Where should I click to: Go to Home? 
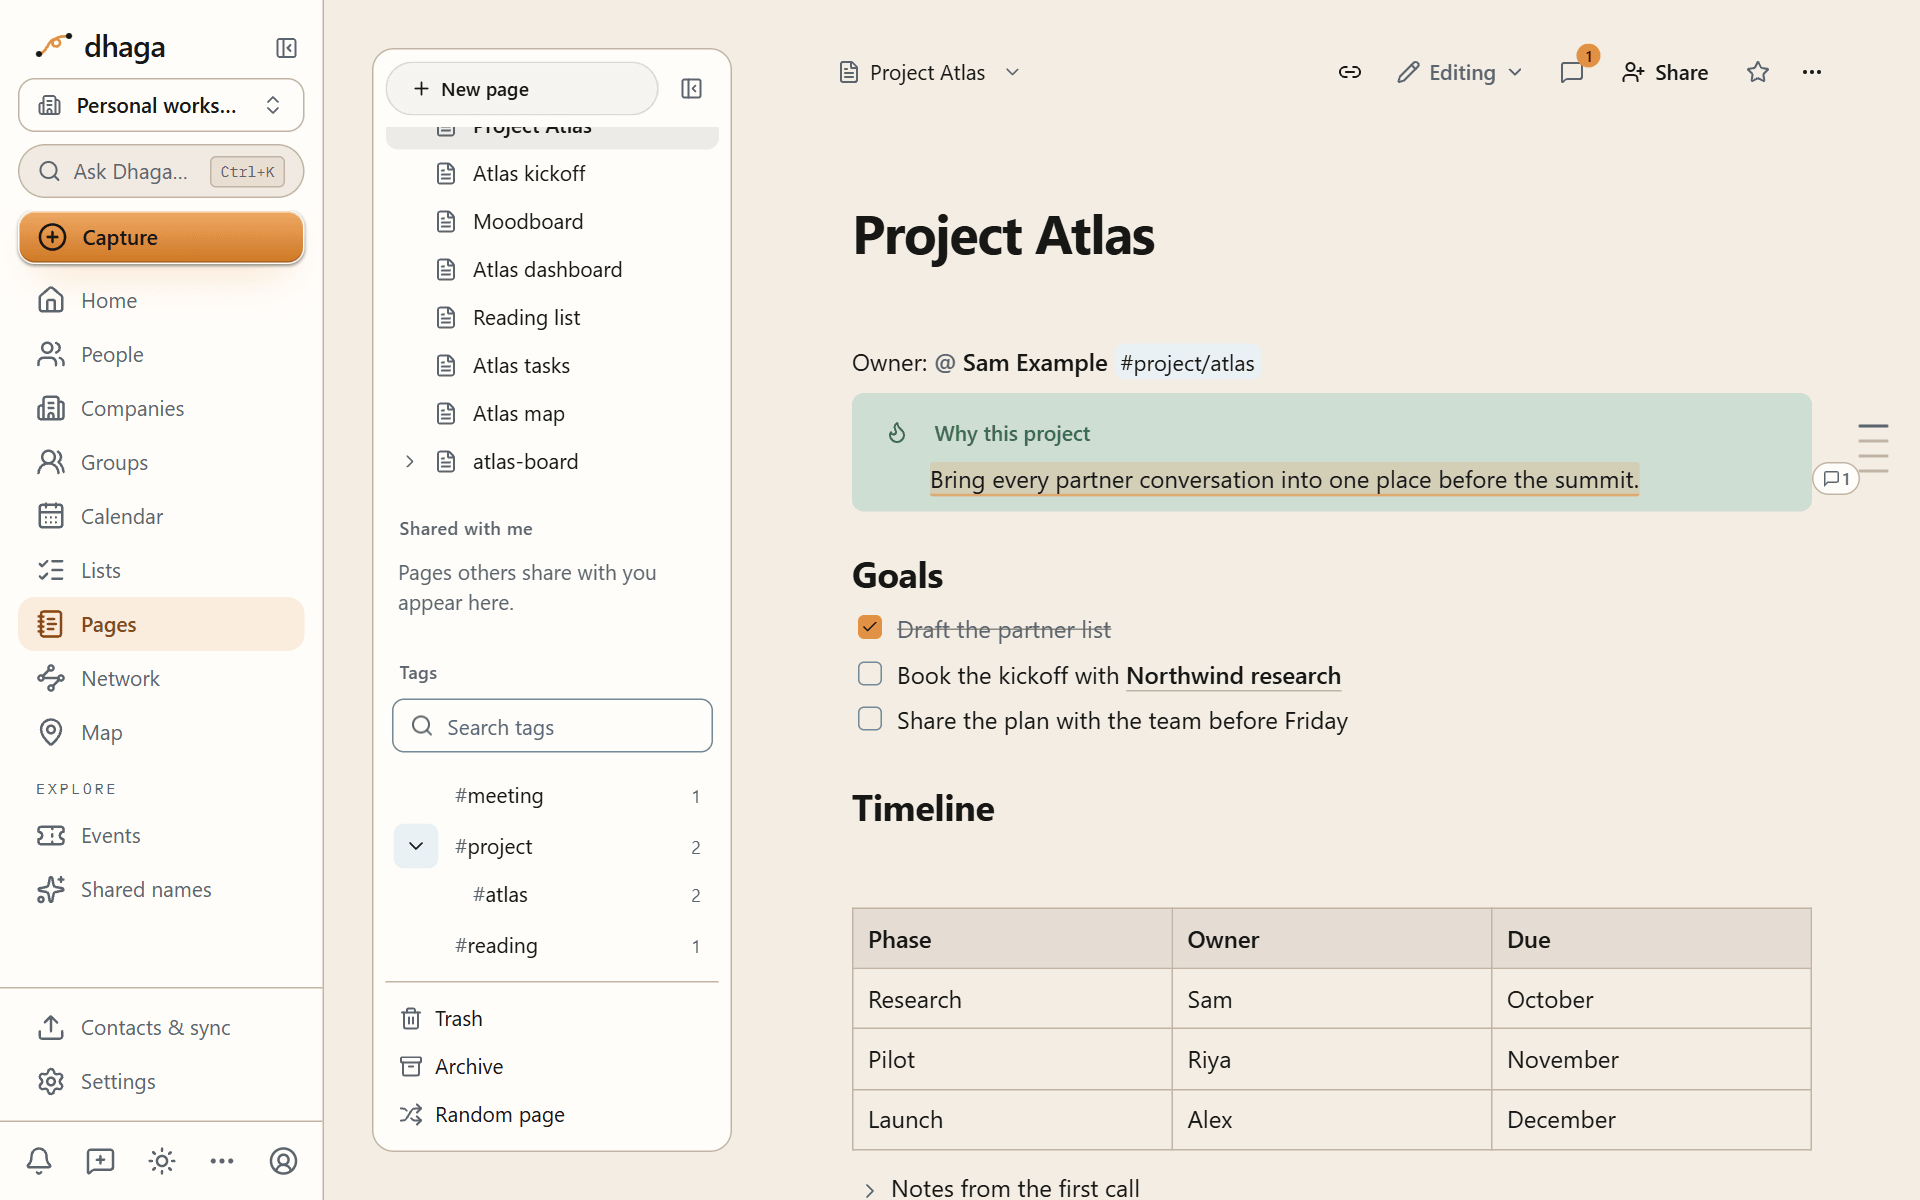[161, 300]
